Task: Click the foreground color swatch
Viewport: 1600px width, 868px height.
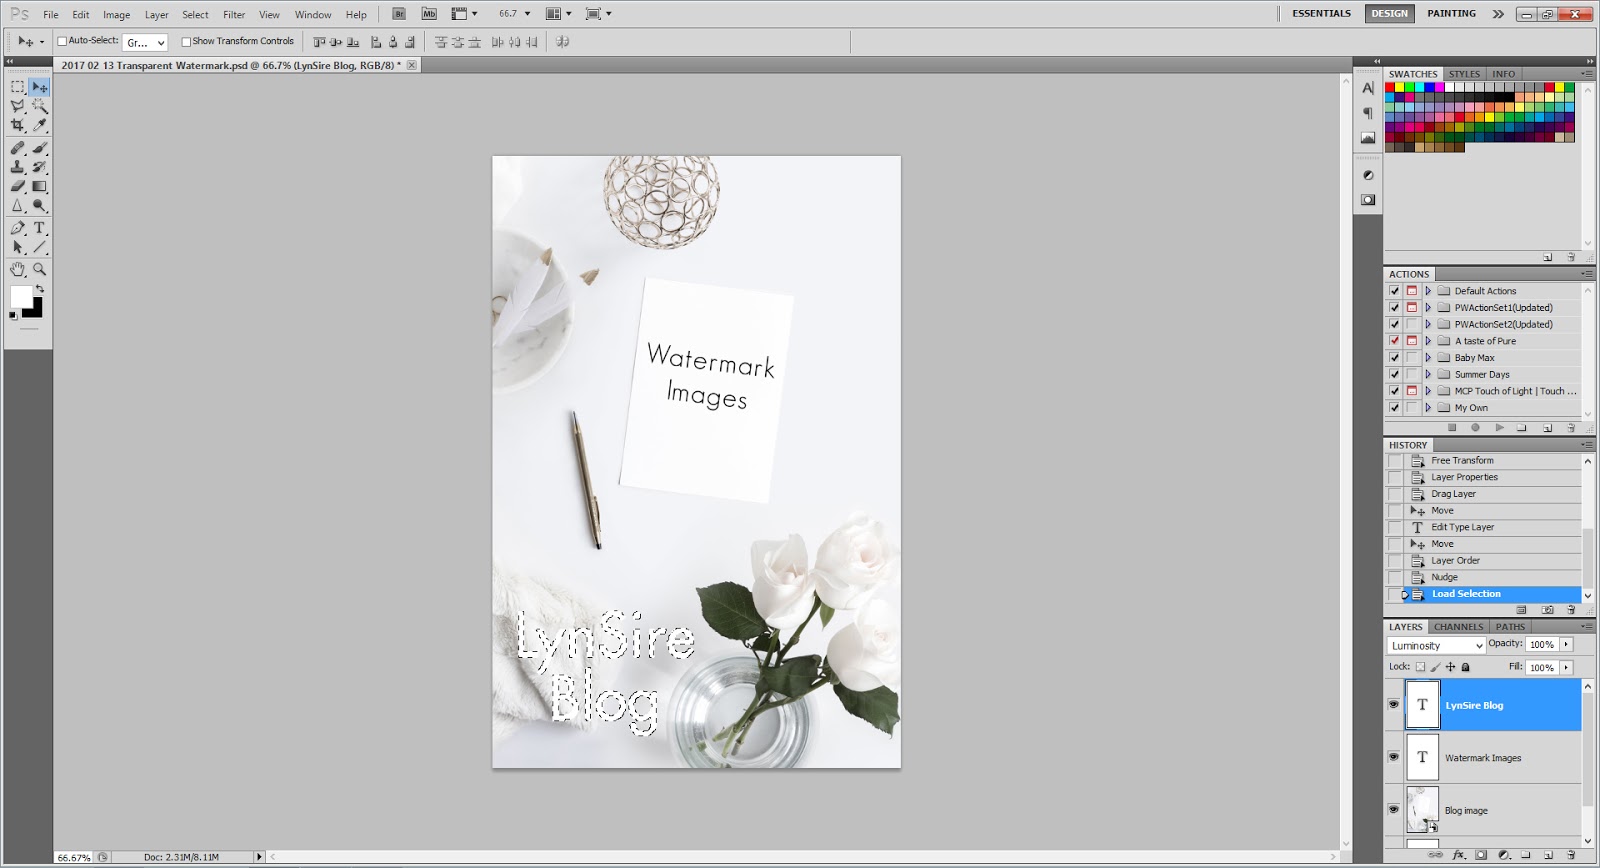Action: pyautogui.click(x=21, y=296)
